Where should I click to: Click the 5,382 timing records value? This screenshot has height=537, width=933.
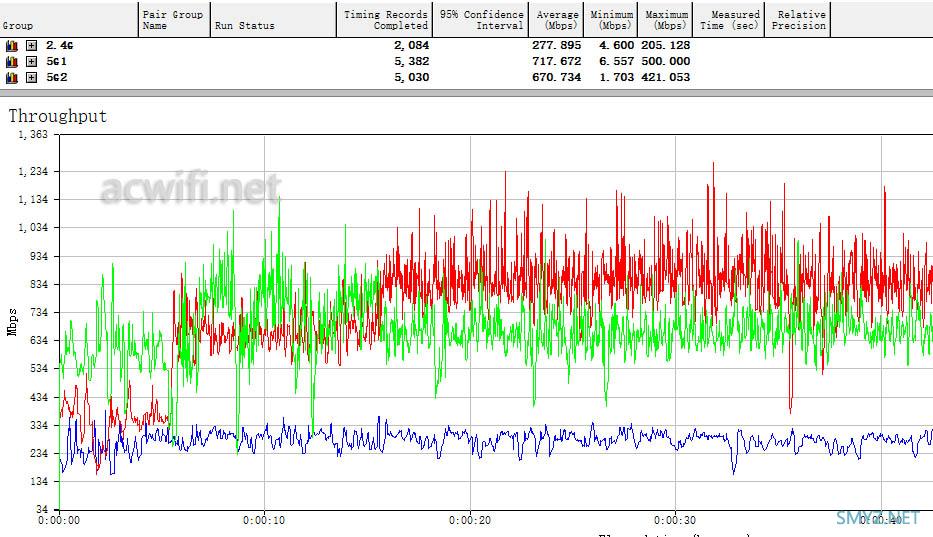click(x=411, y=61)
